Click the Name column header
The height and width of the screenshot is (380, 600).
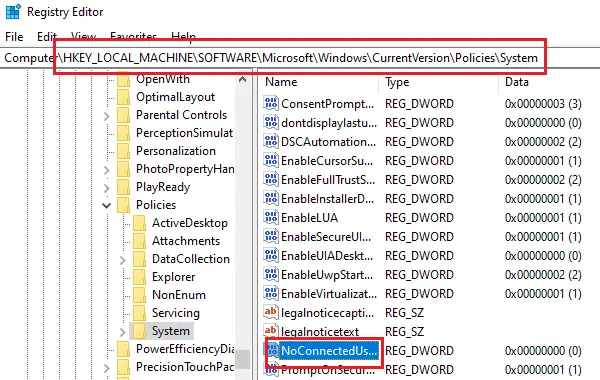click(x=281, y=82)
